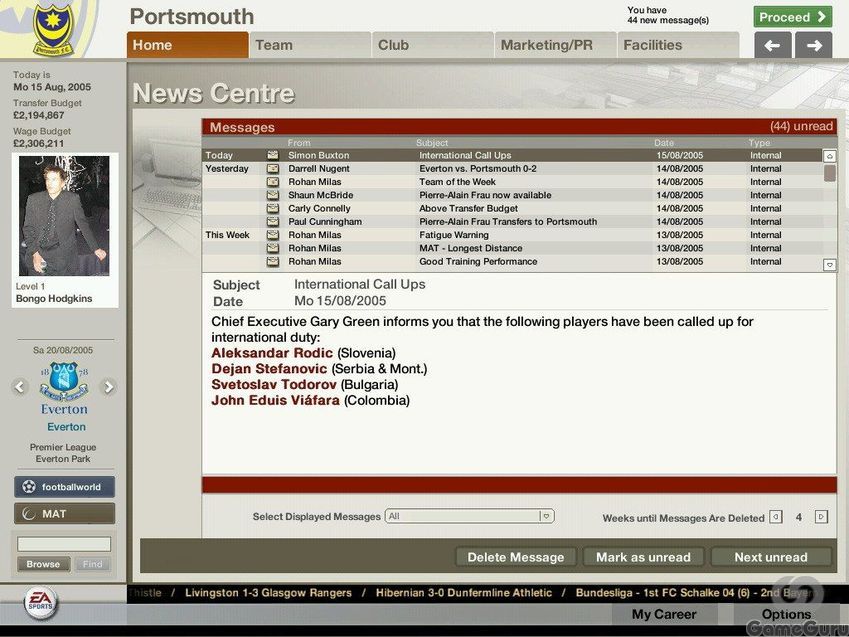Go back with the left arrow button
Viewport: 849px width, 637px height.
coord(773,46)
